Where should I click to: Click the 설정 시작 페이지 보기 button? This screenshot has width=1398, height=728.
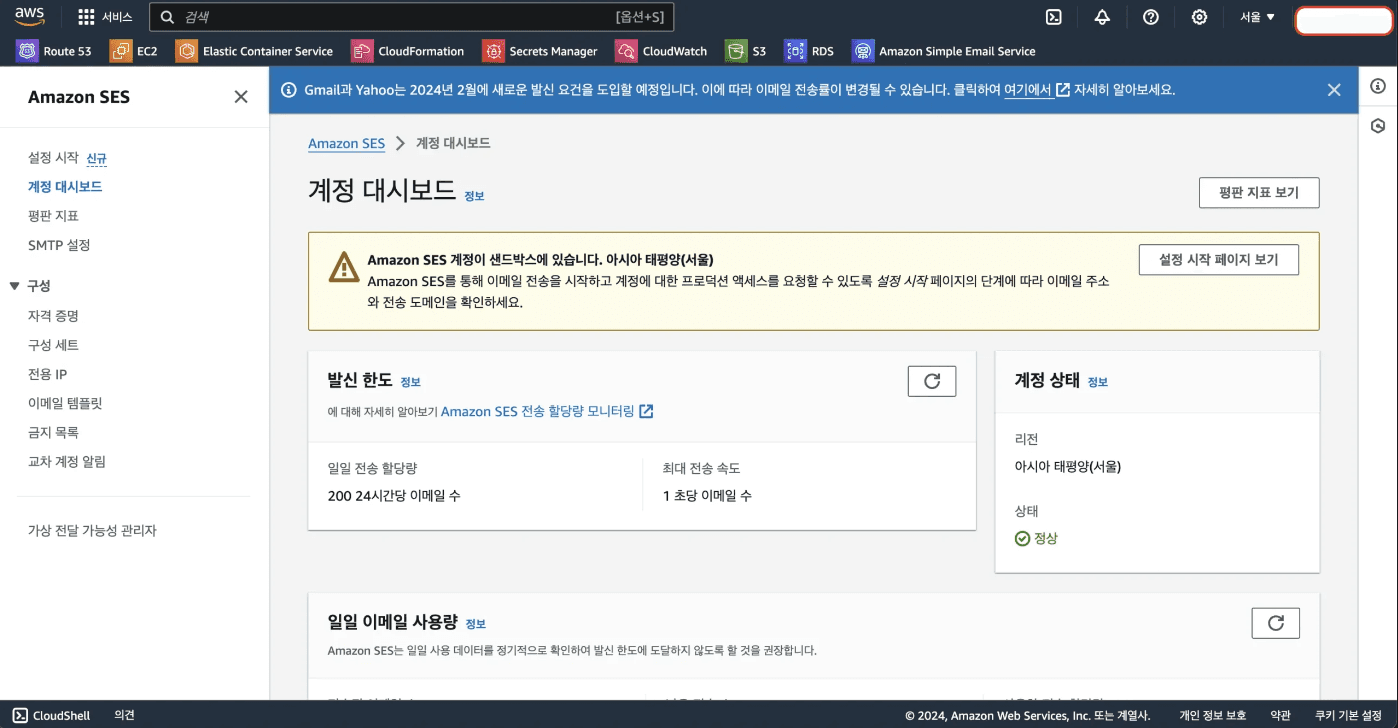pyautogui.click(x=1218, y=259)
